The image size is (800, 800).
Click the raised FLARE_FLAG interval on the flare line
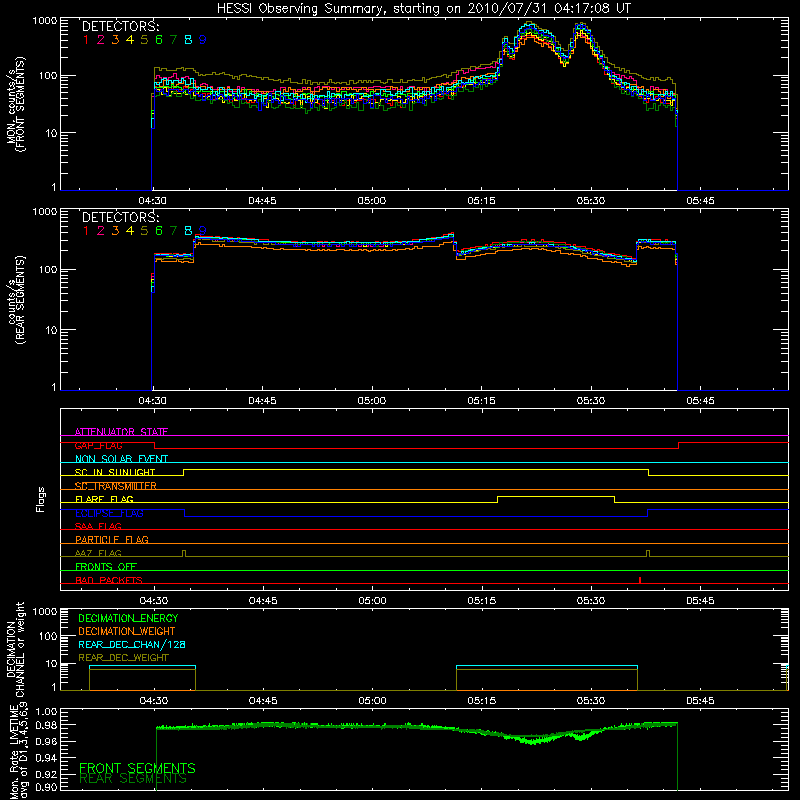coord(556,496)
